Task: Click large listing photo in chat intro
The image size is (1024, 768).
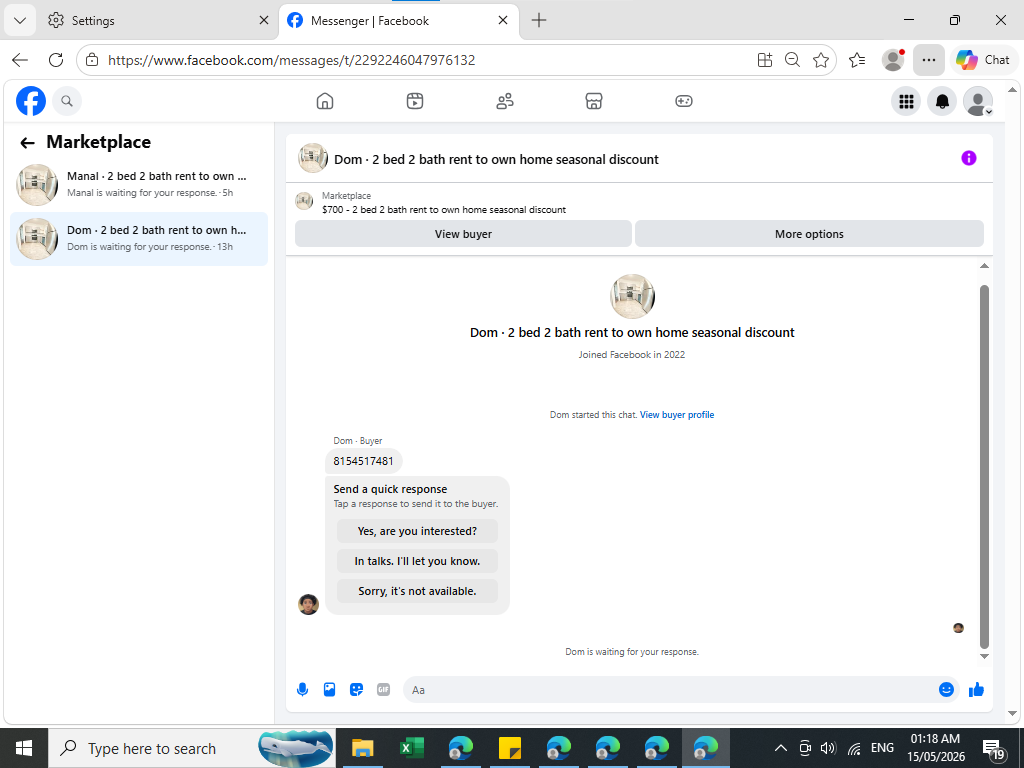Action: click(x=632, y=296)
